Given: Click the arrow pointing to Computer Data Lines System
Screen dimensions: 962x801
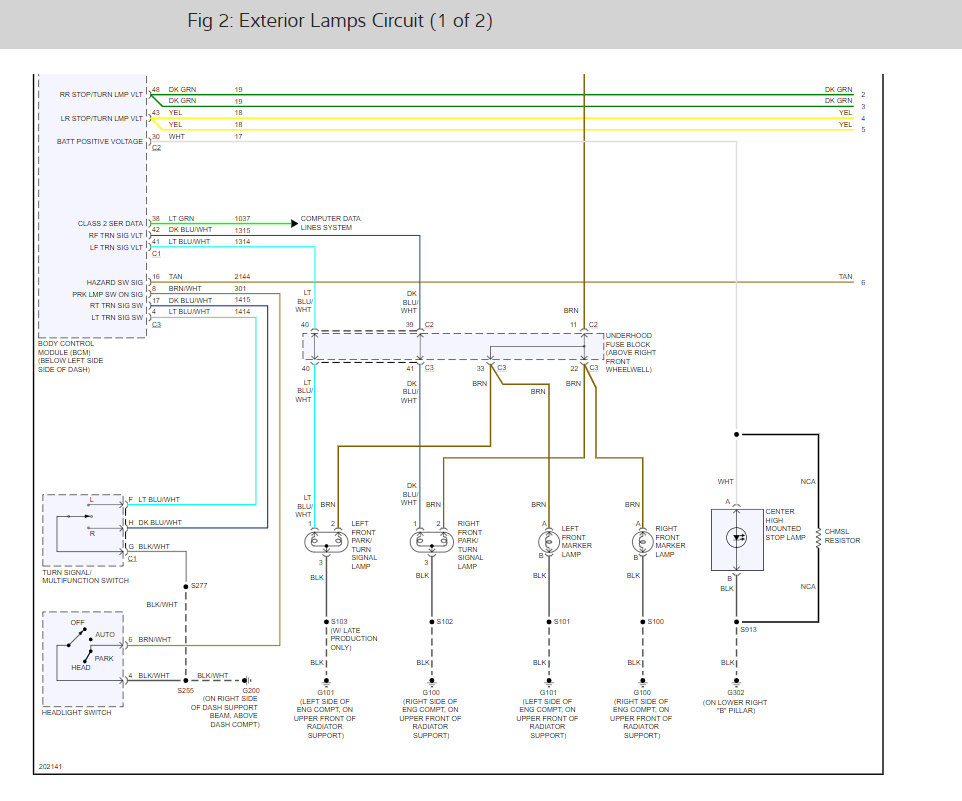Looking at the screenshot, I should point(292,222).
